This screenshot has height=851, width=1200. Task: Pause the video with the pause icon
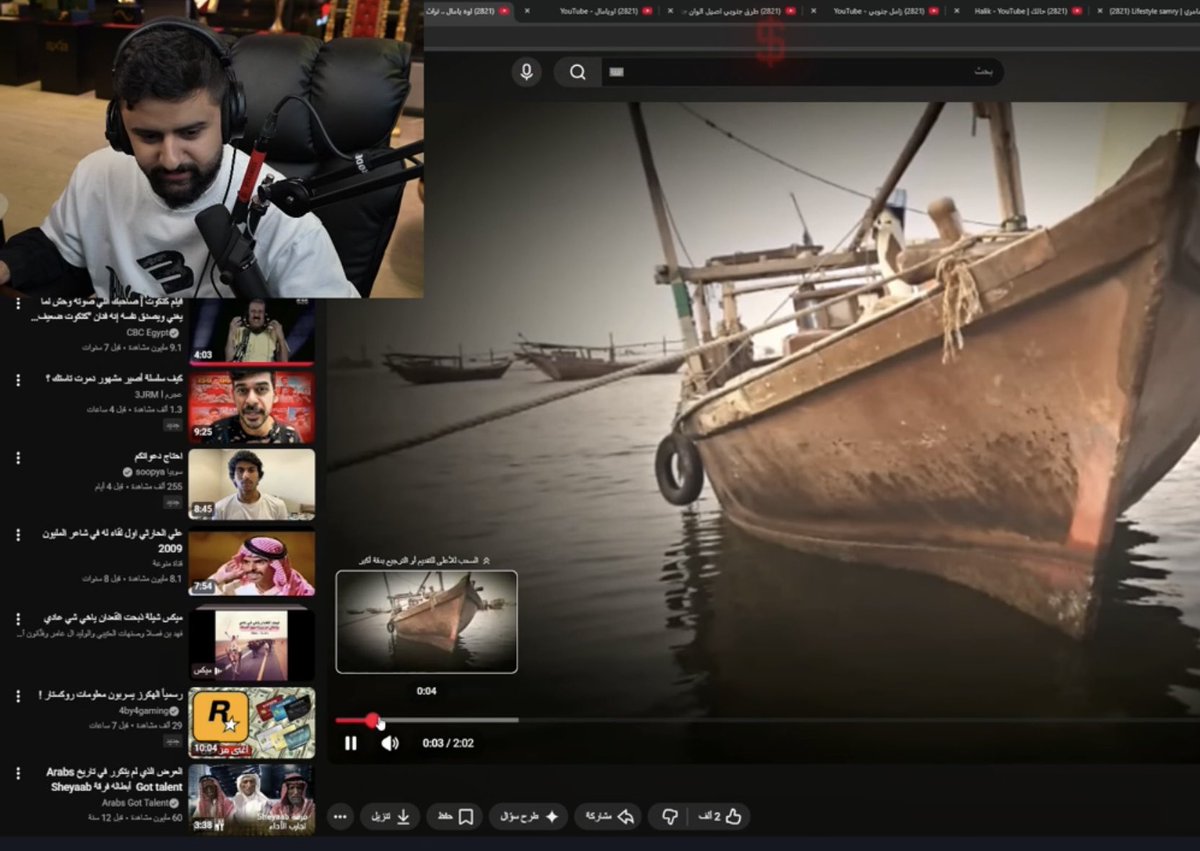coord(351,743)
